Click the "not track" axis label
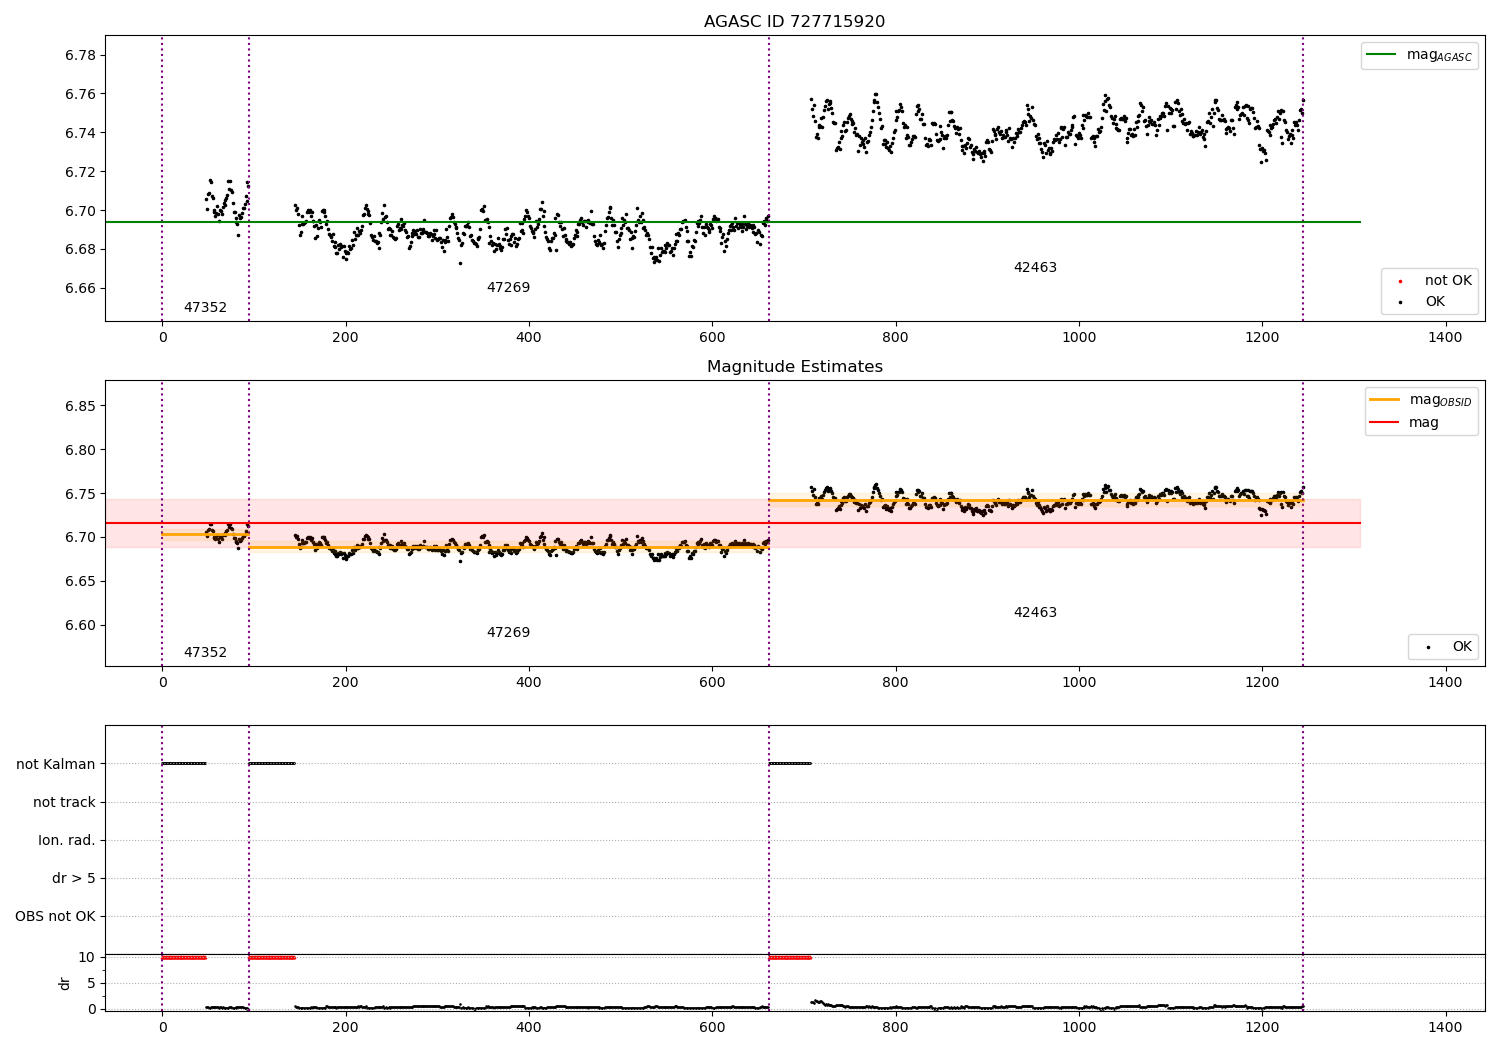This screenshot has height=1050, width=1500. coord(64,802)
